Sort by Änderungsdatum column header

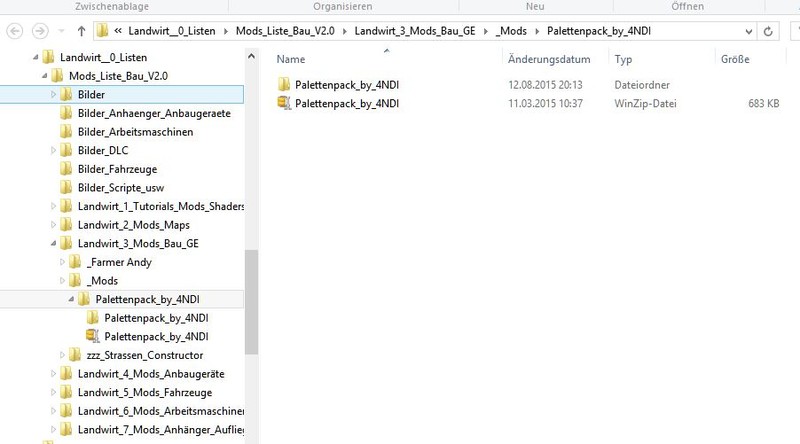click(550, 60)
